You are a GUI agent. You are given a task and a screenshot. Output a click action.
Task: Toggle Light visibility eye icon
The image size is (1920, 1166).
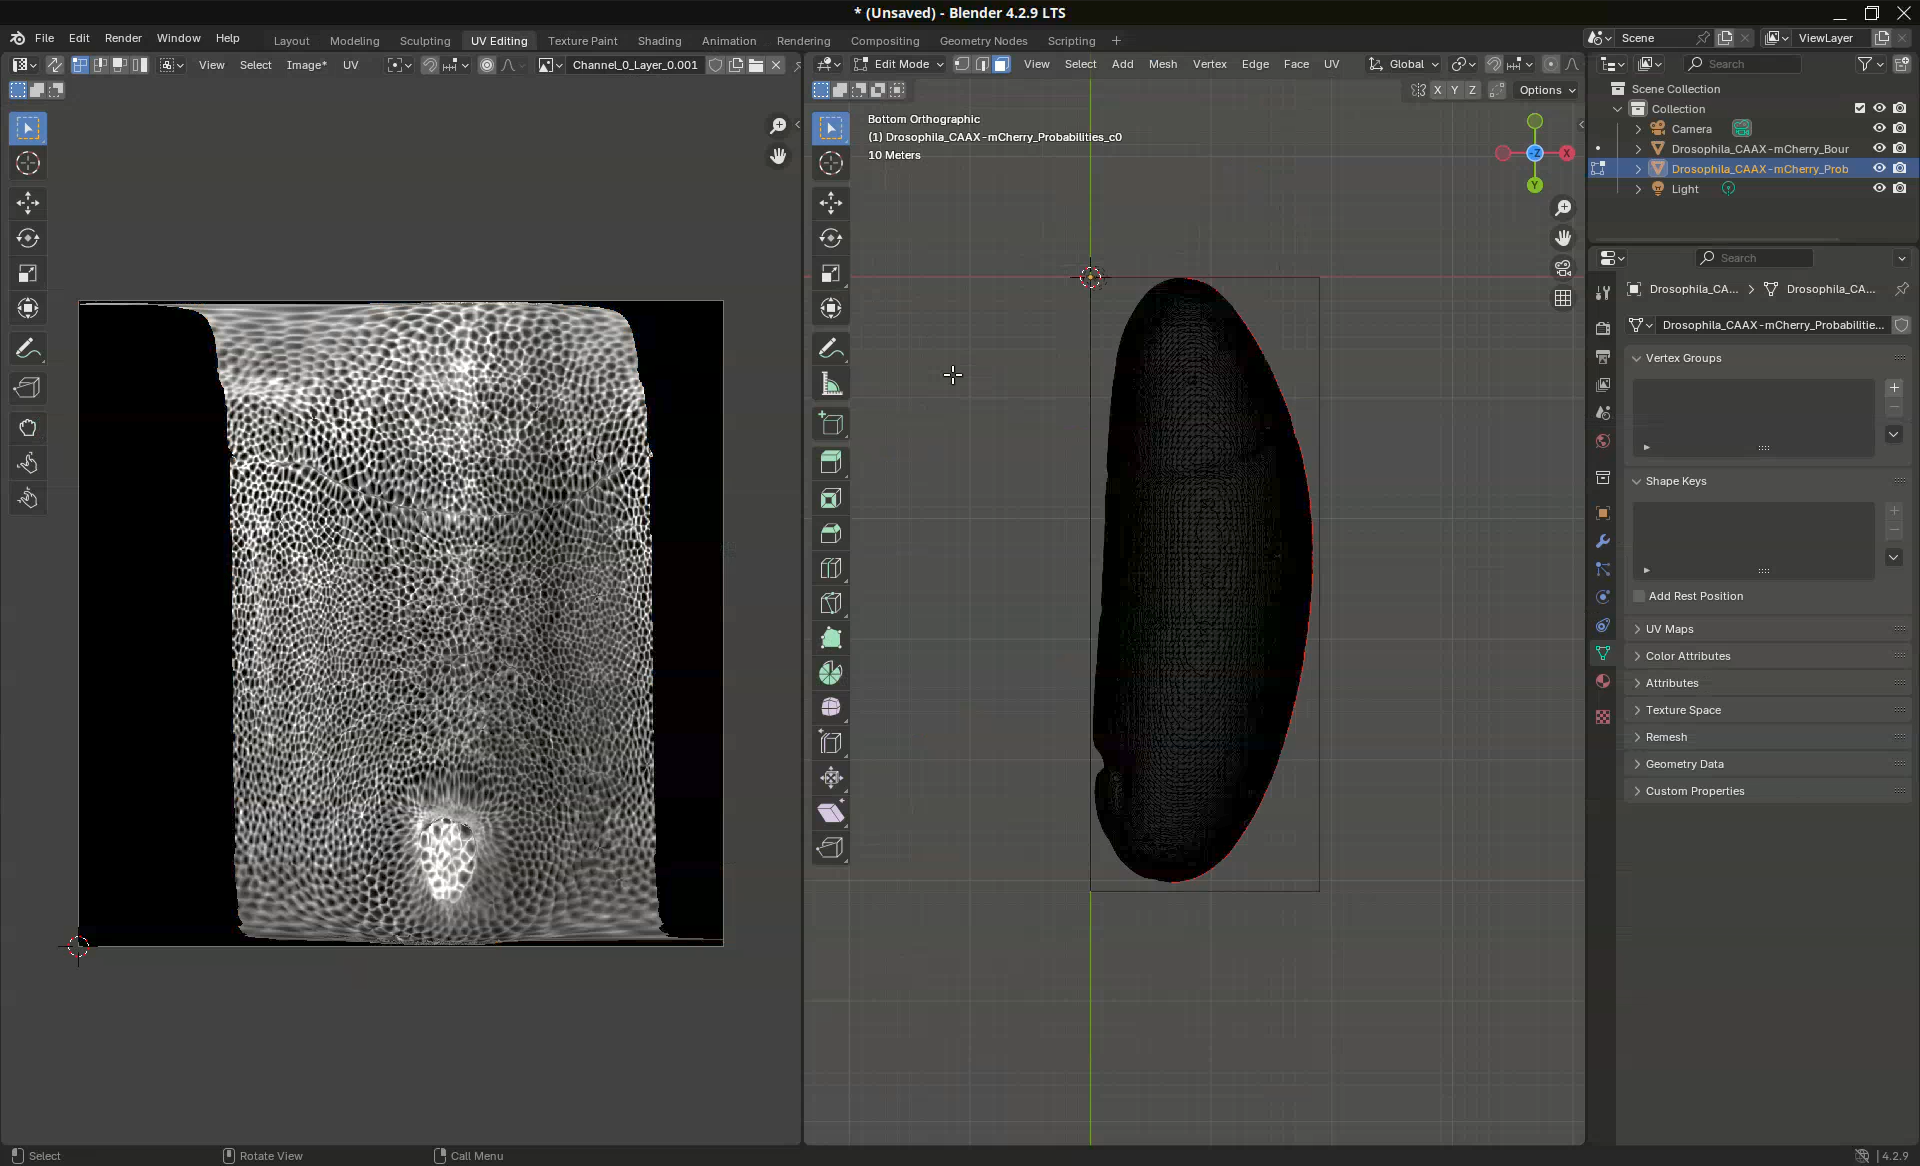[1879, 188]
